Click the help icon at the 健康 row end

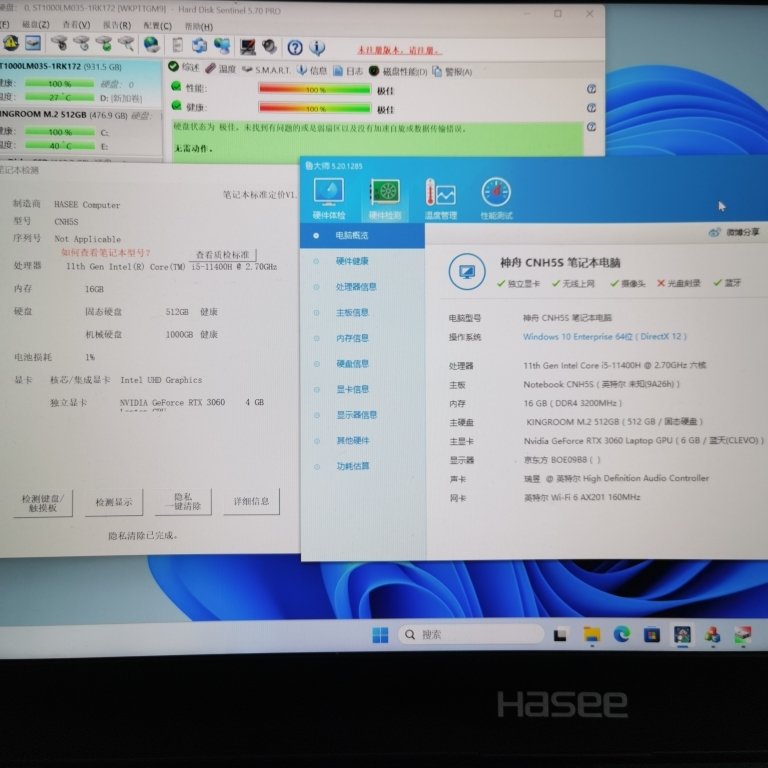(x=591, y=108)
